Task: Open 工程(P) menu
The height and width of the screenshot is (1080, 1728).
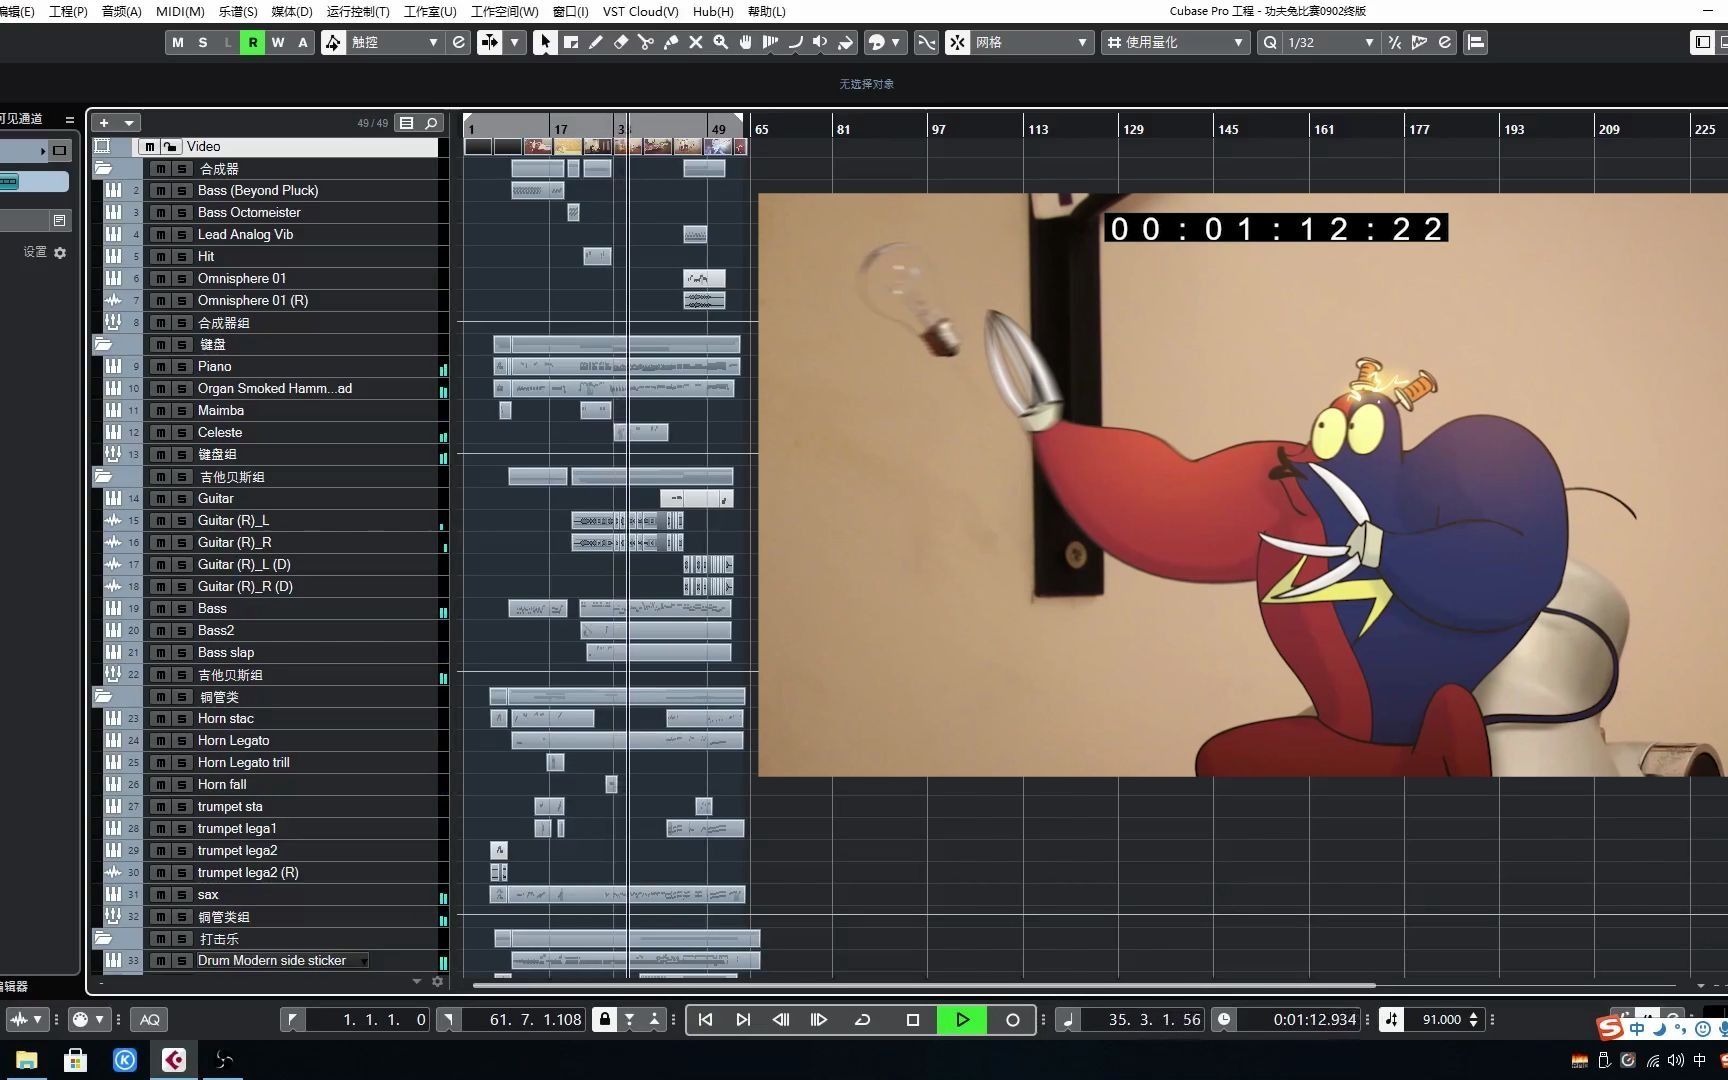Action: tap(67, 11)
